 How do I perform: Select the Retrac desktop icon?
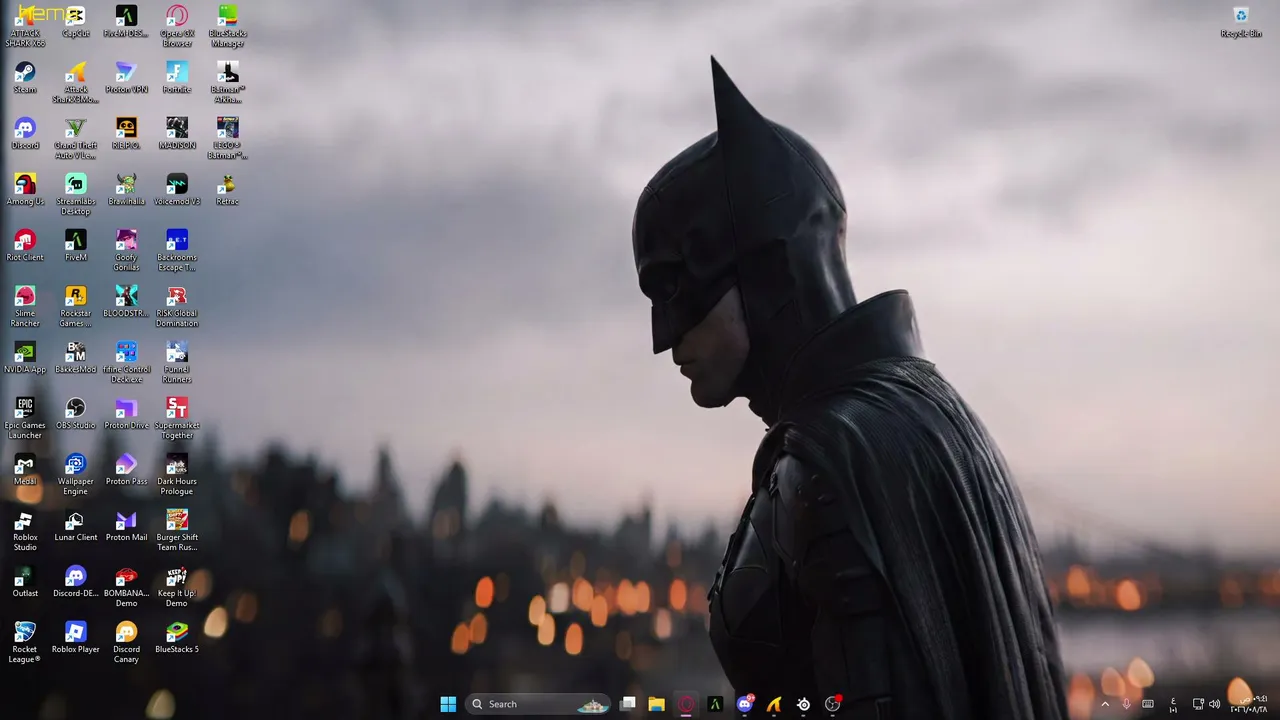(x=228, y=190)
